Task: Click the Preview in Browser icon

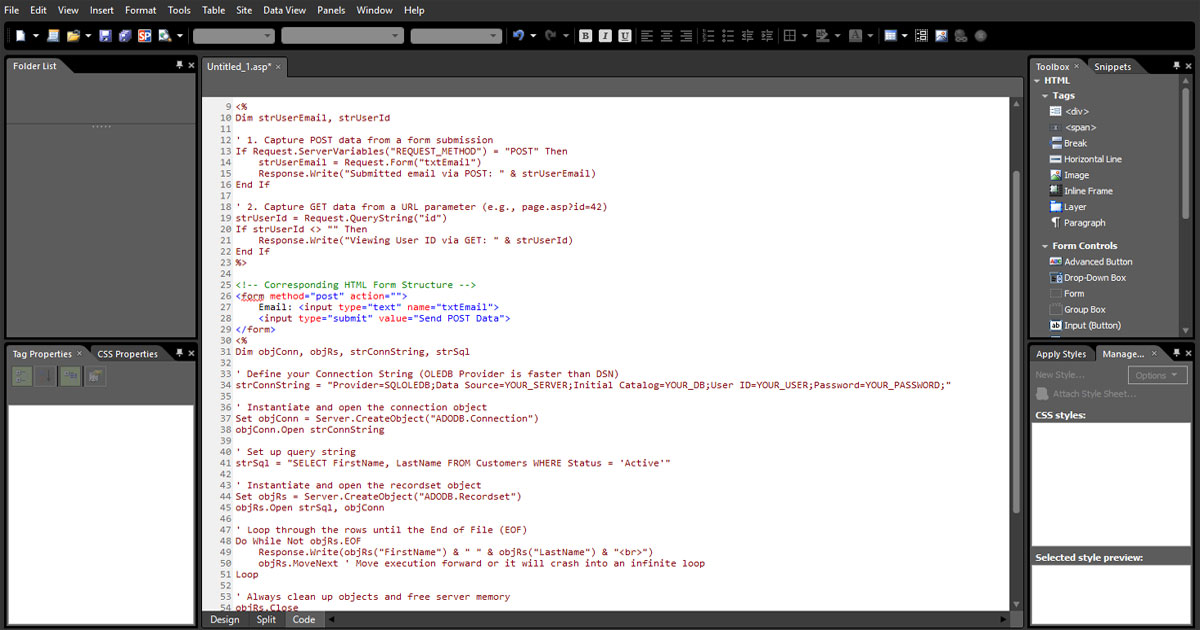Action: point(165,35)
